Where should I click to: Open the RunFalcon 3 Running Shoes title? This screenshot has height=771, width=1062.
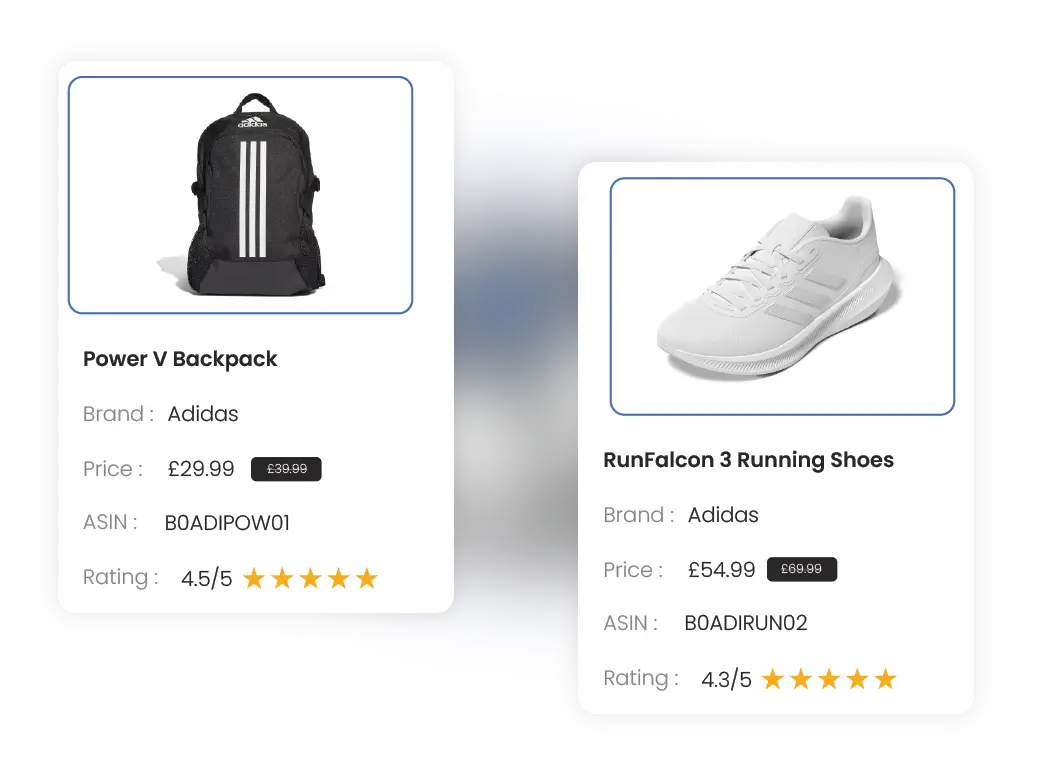tap(748, 459)
